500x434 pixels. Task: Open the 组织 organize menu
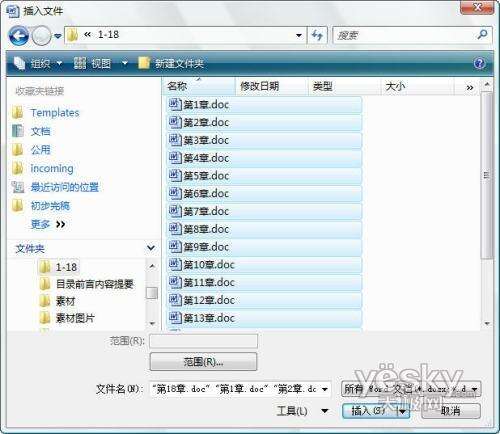[38, 63]
